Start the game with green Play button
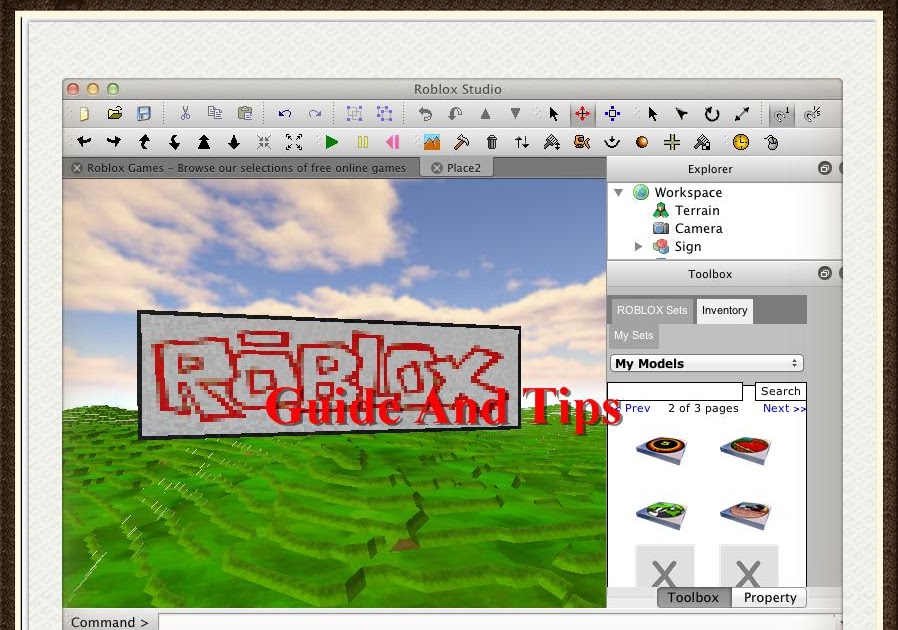 332,142
